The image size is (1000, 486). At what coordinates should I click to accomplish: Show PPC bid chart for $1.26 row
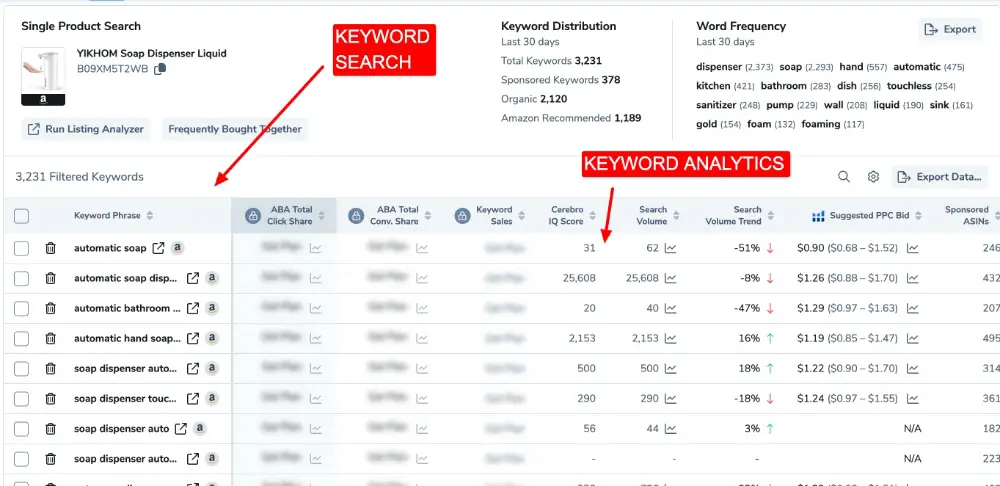tap(913, 278)
